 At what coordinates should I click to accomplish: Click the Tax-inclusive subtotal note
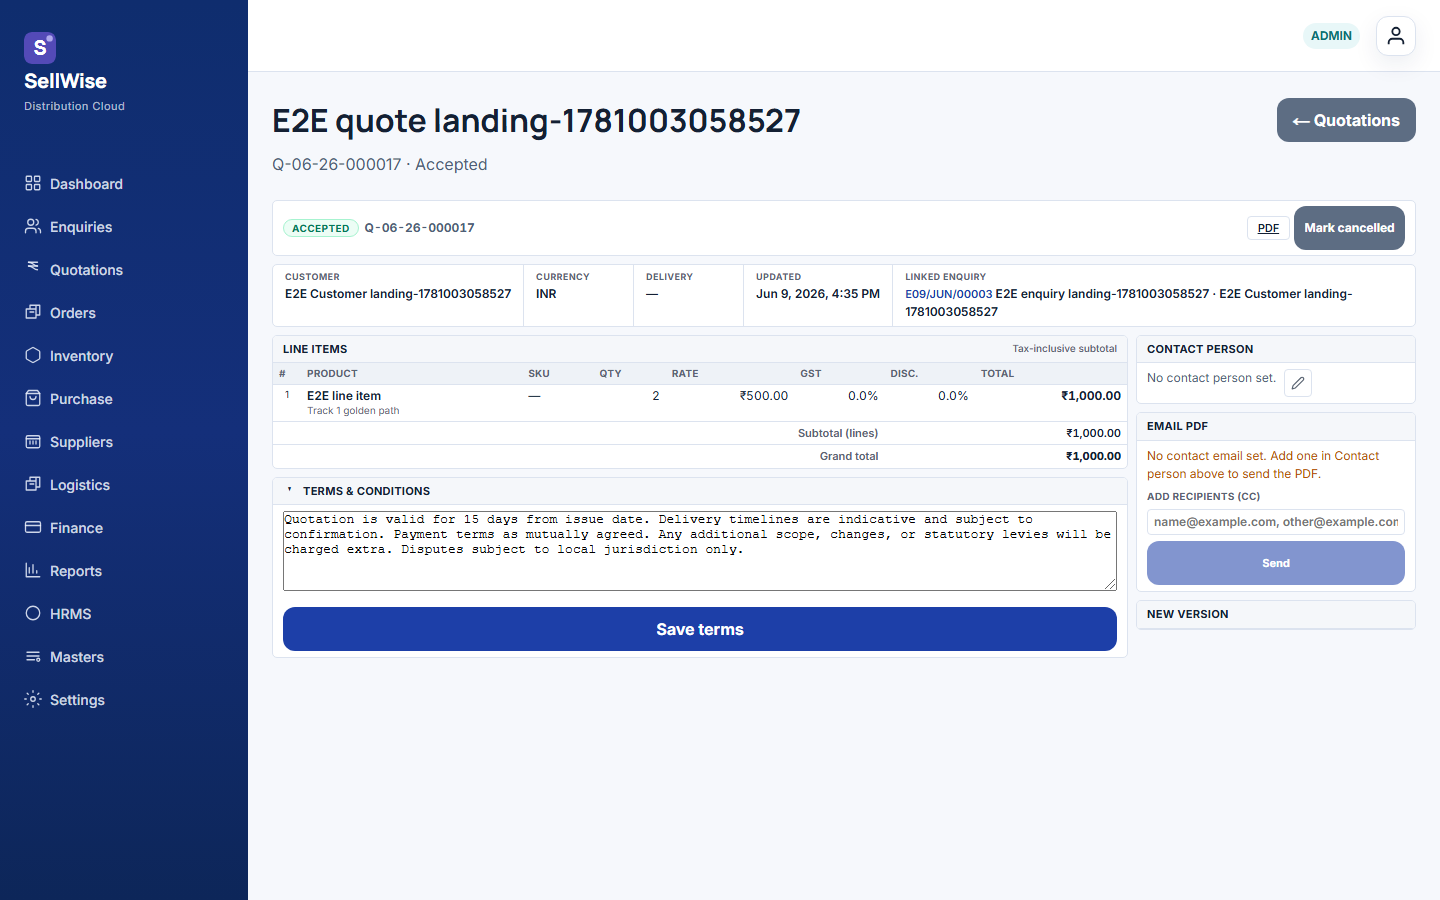pyautogui.click(x=1065, y=349)
